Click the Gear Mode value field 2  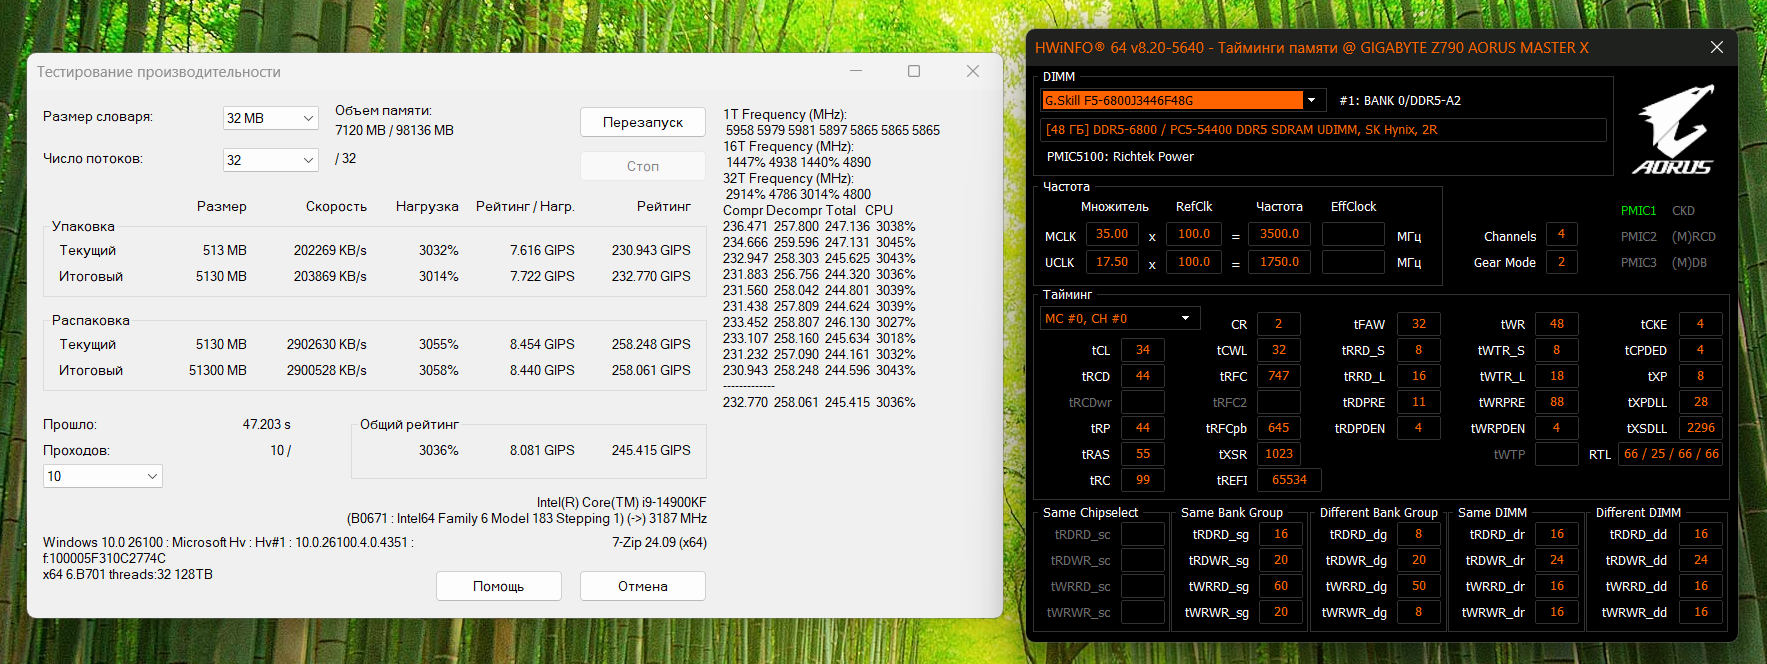pos(1561,262)
